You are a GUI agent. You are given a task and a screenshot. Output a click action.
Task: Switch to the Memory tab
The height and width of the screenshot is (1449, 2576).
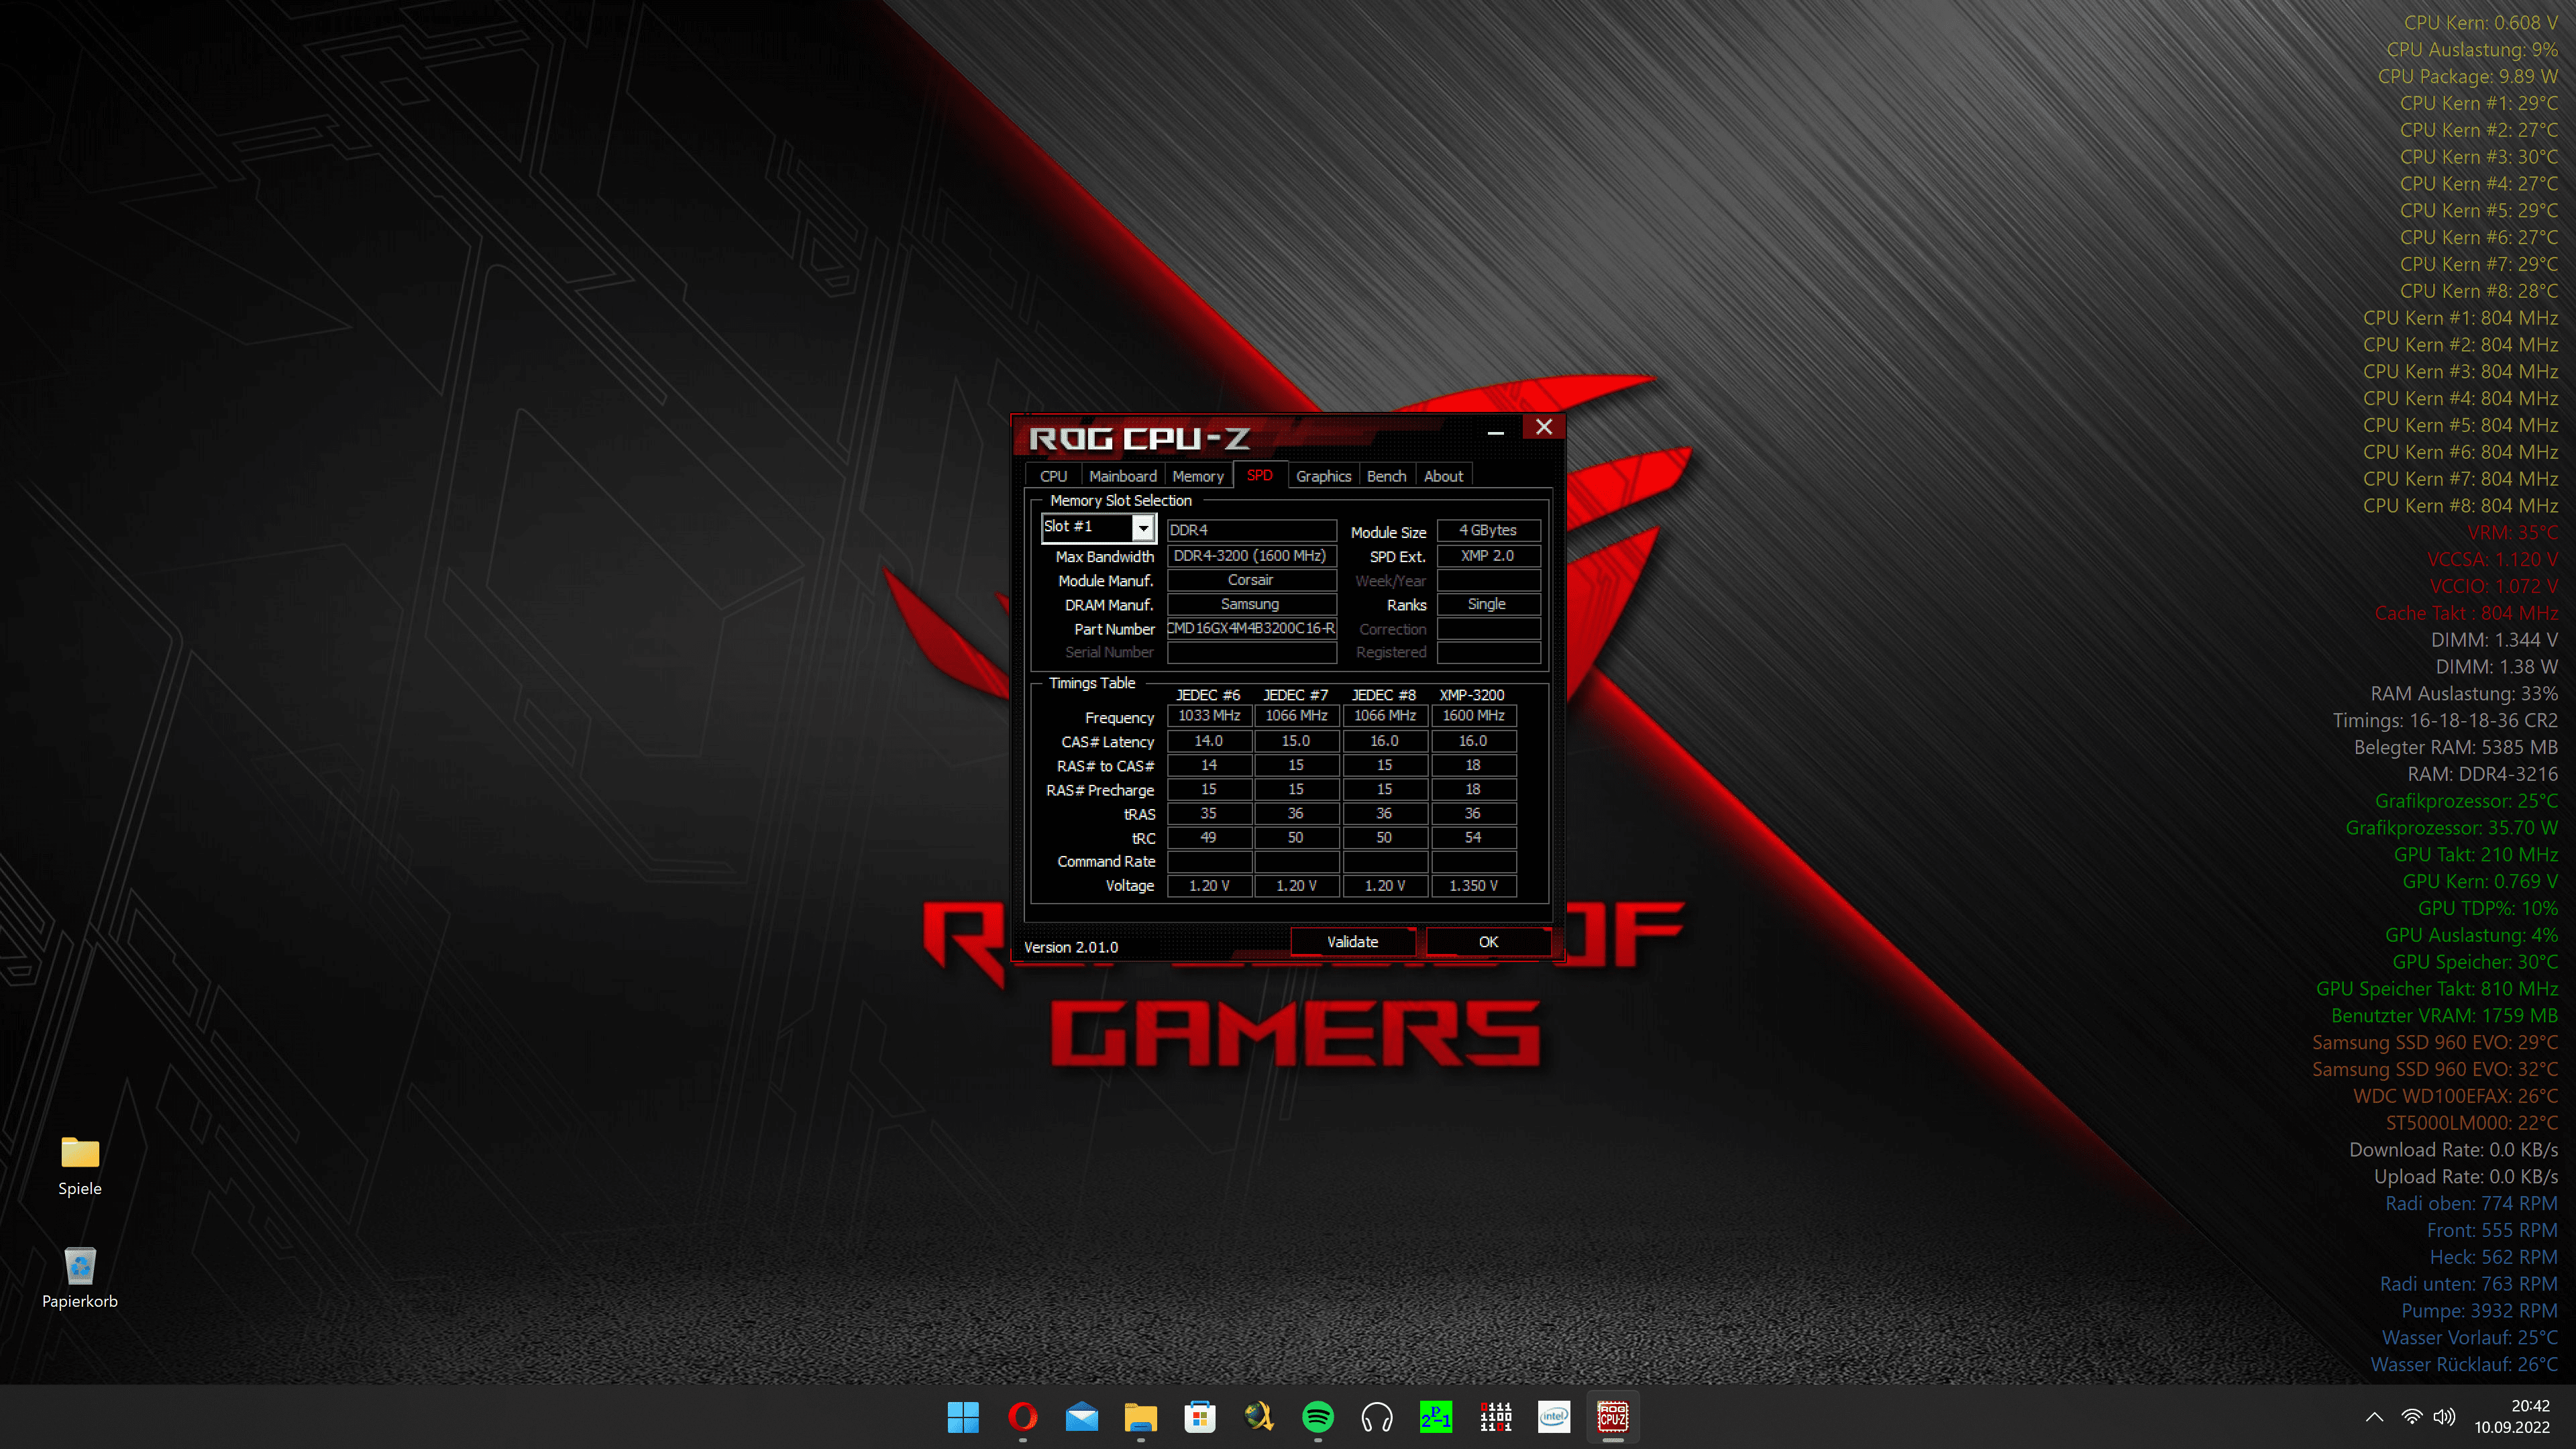[x=1197, y=476]
